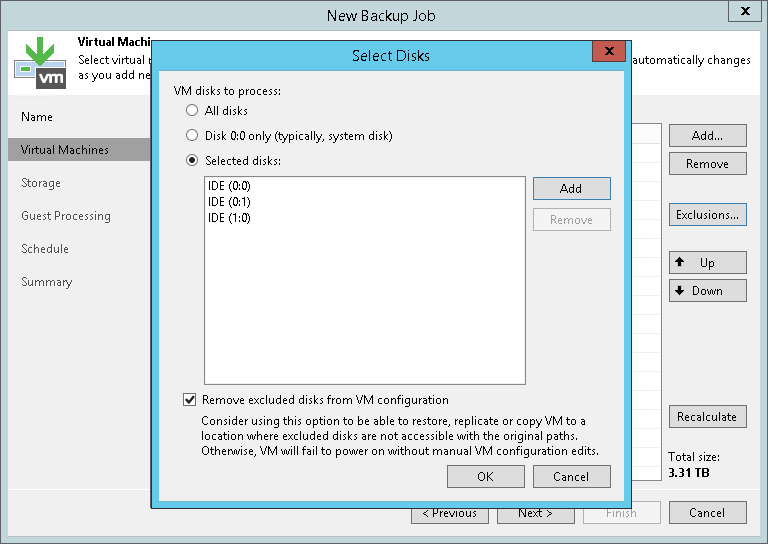Close the Select Disks dialog
The width and height of the screenshot is (768, 544).
(x=609, y=51)
